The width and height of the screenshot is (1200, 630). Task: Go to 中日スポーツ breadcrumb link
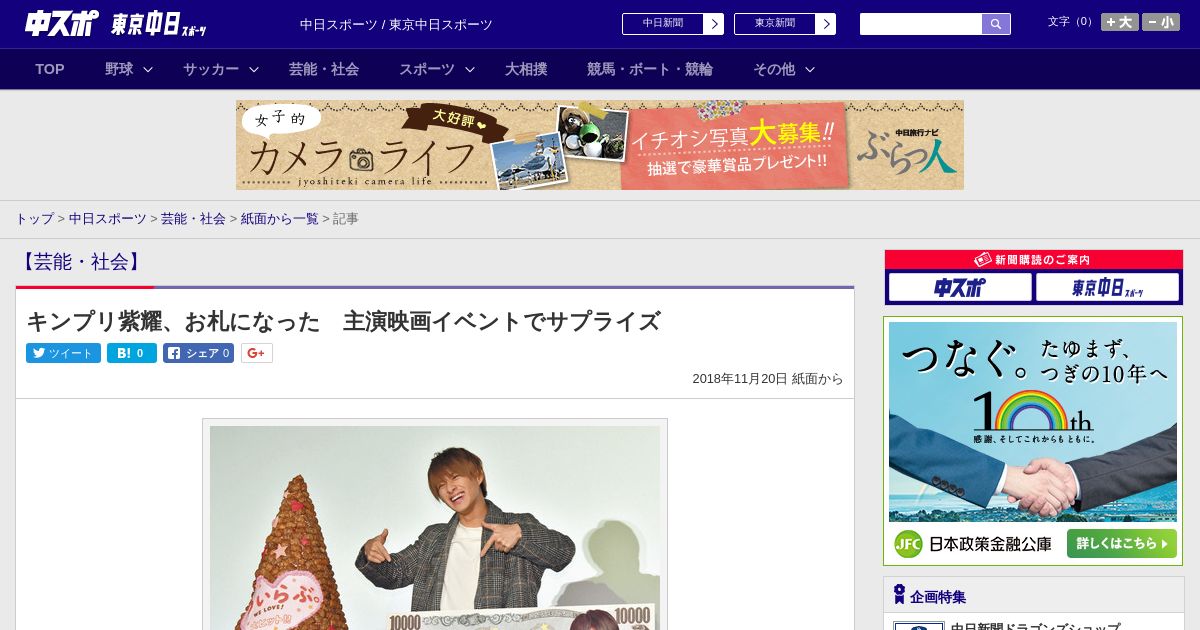[x=107, y=218]
